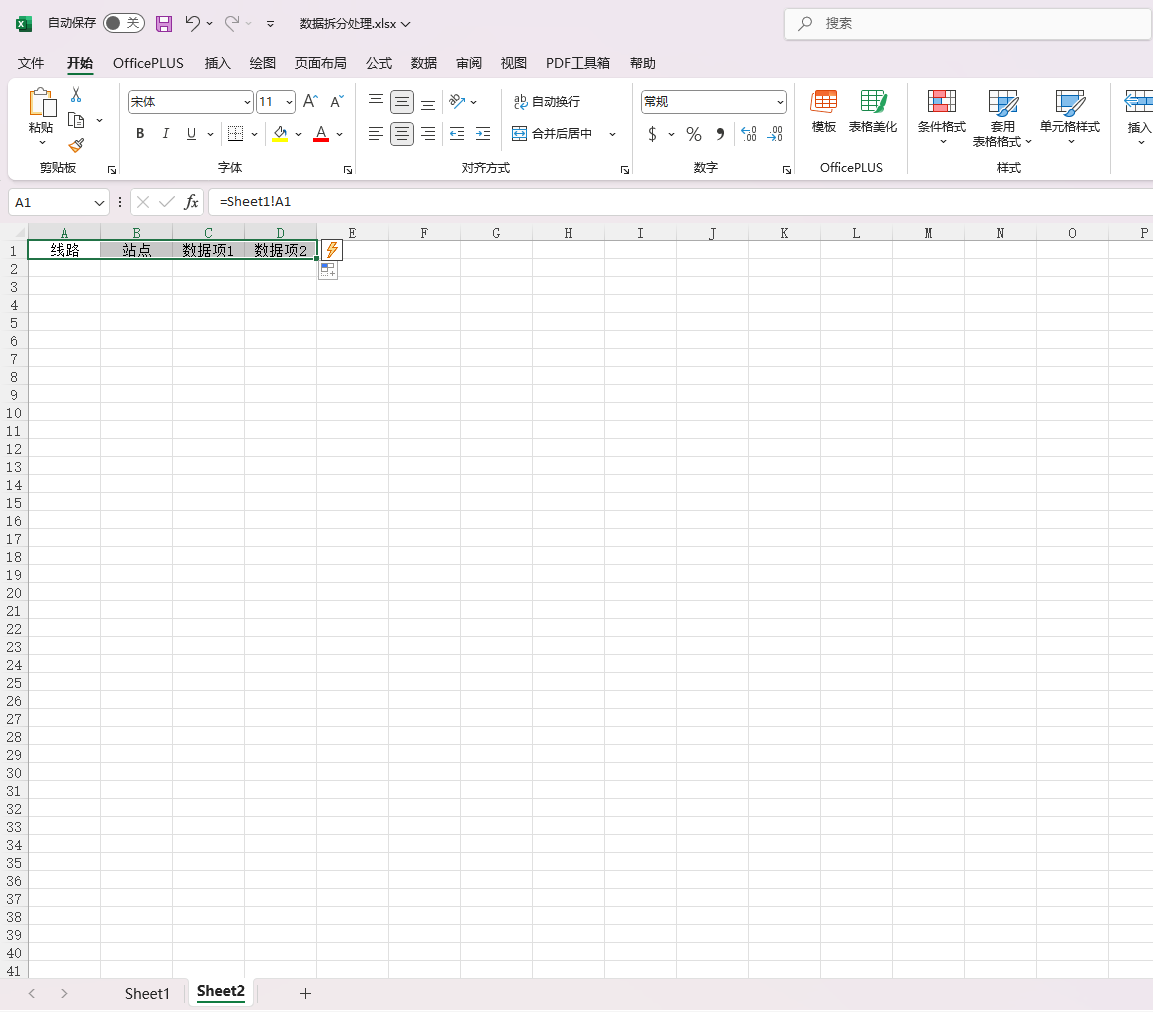Viewport: 1153px width, 1012px height.
Task: Click the Paste clipboard icon
Action: pos(42,103)
